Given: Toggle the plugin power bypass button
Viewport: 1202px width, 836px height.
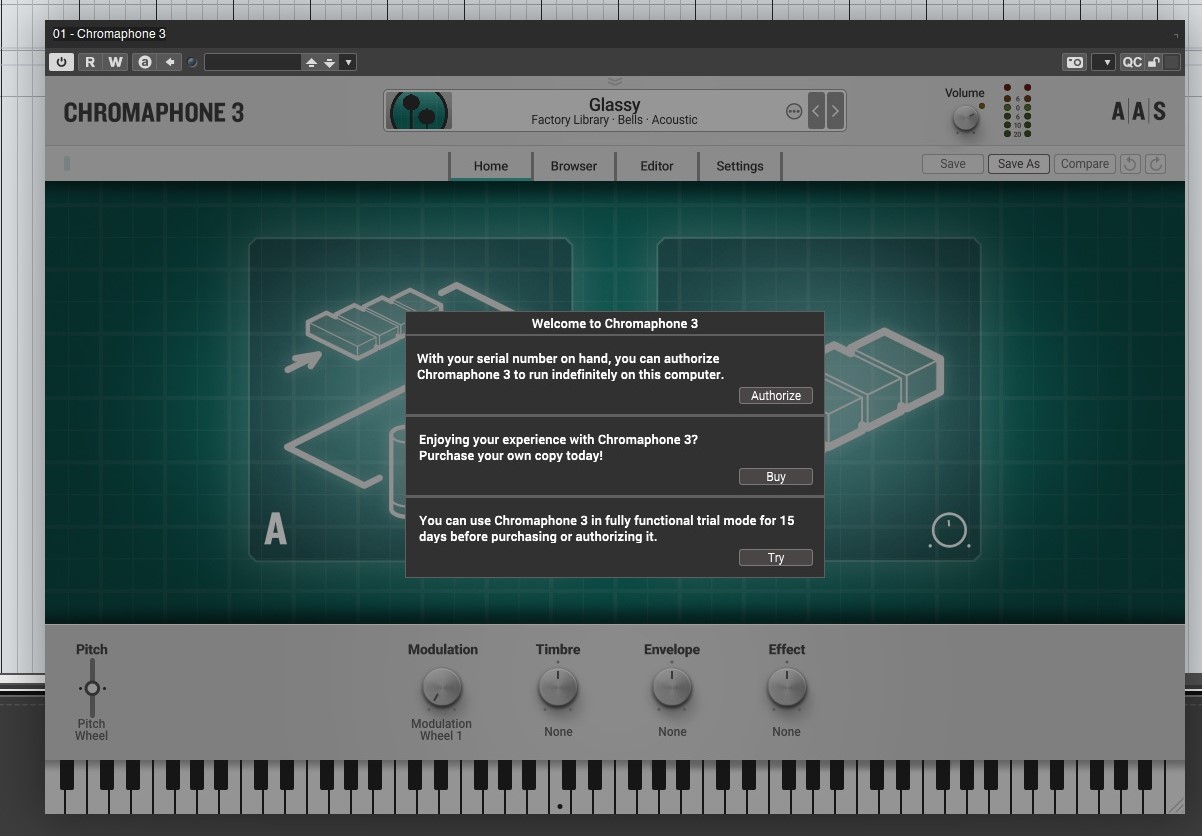Looking at the screenshot, I should coord(62,62).
